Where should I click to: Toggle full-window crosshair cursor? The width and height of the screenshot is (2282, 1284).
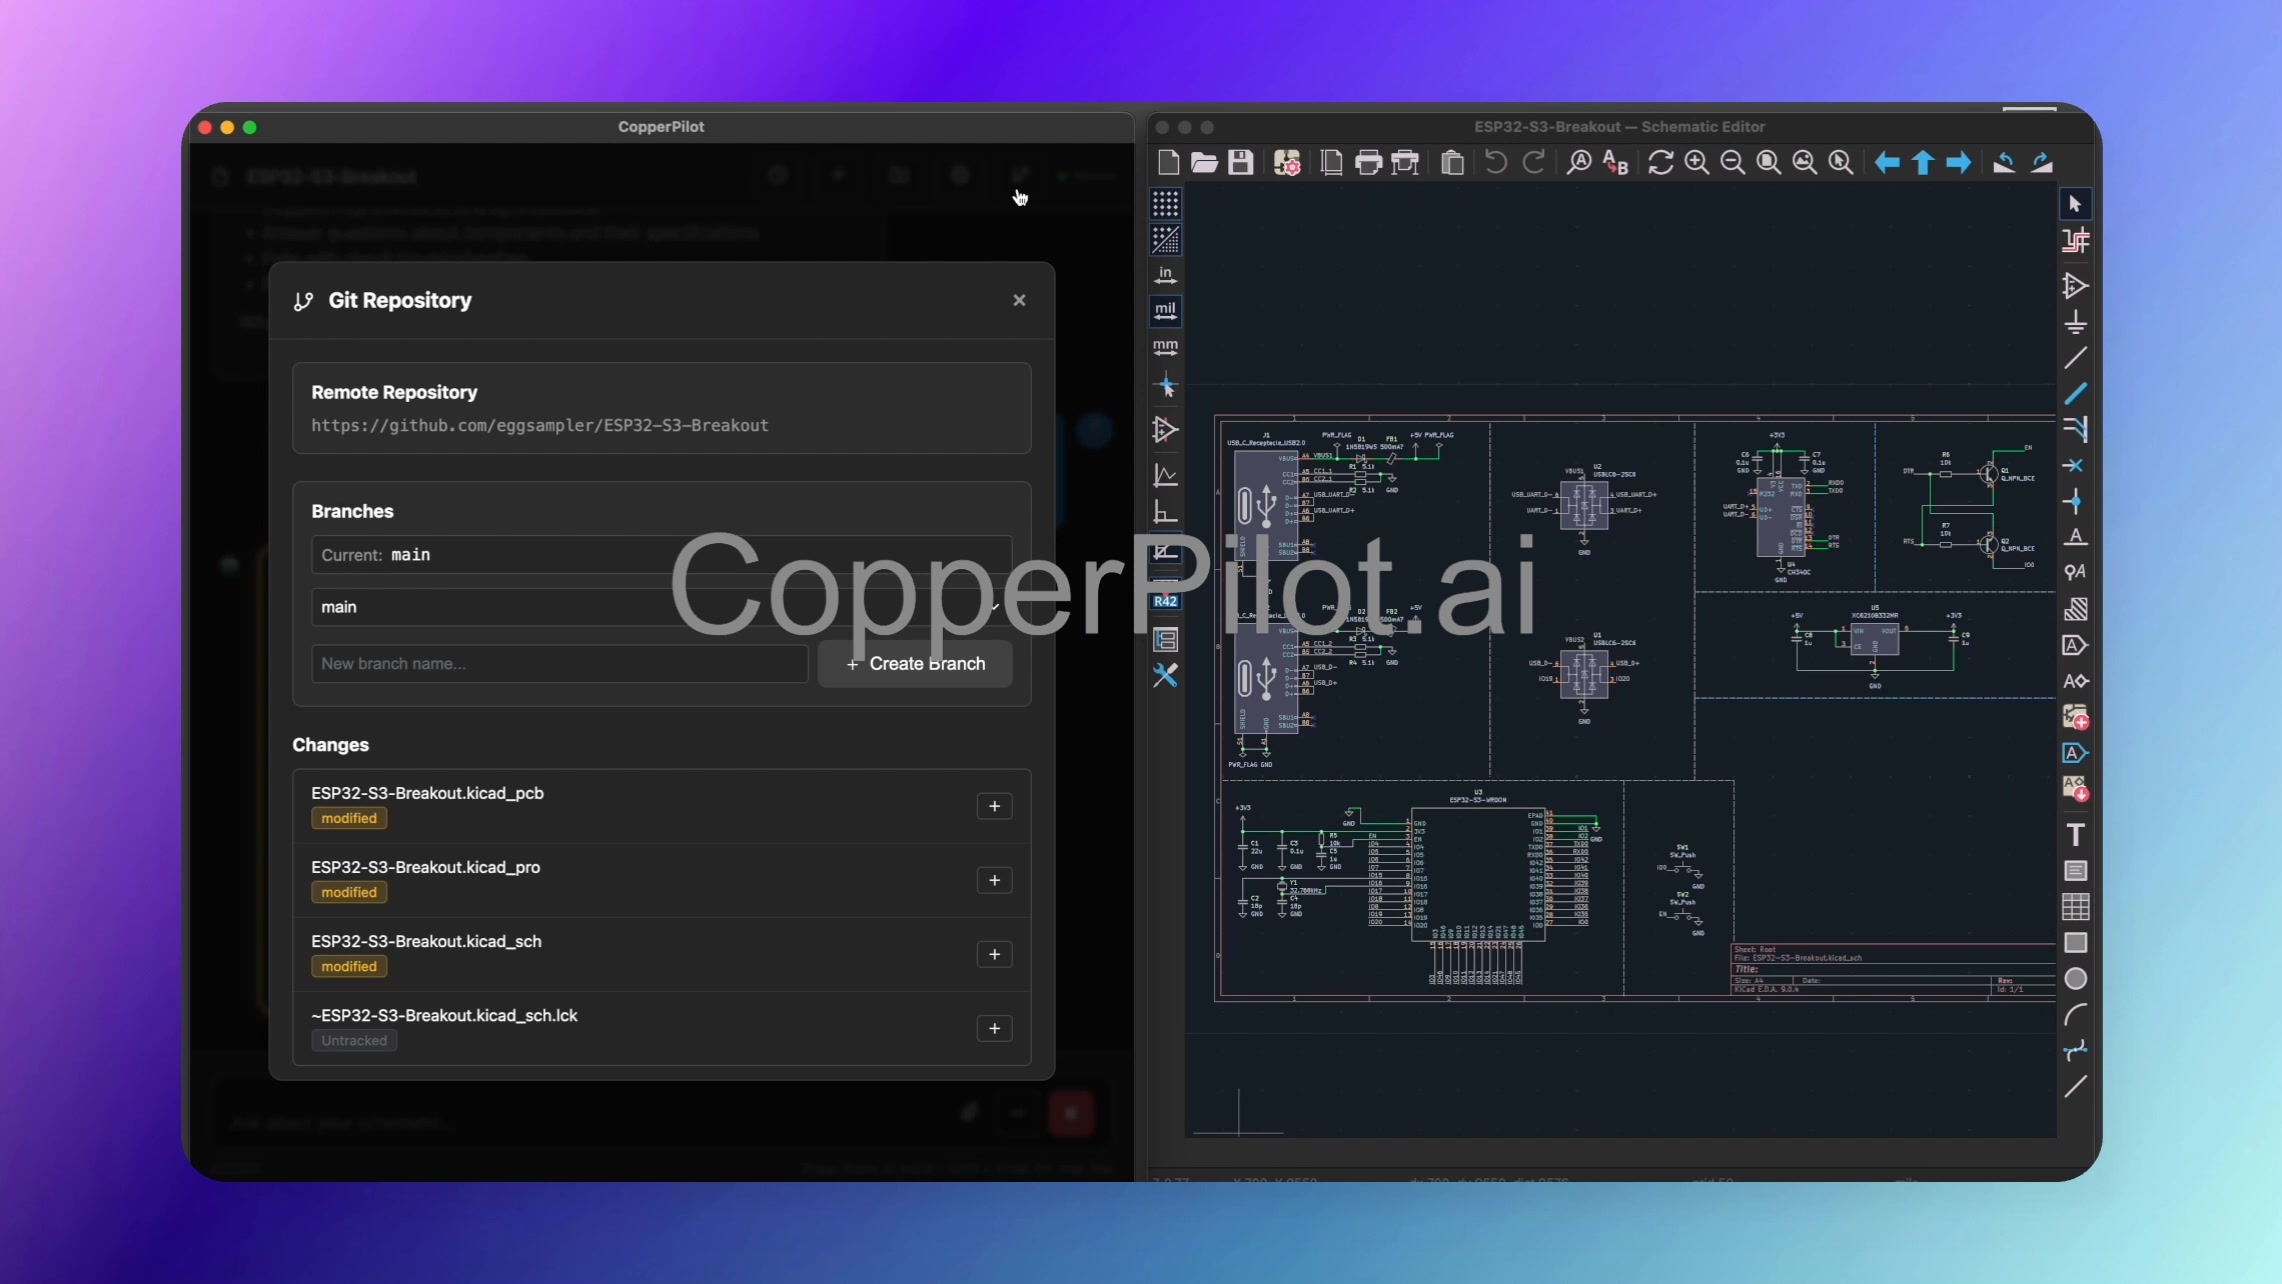(1165, 386)
